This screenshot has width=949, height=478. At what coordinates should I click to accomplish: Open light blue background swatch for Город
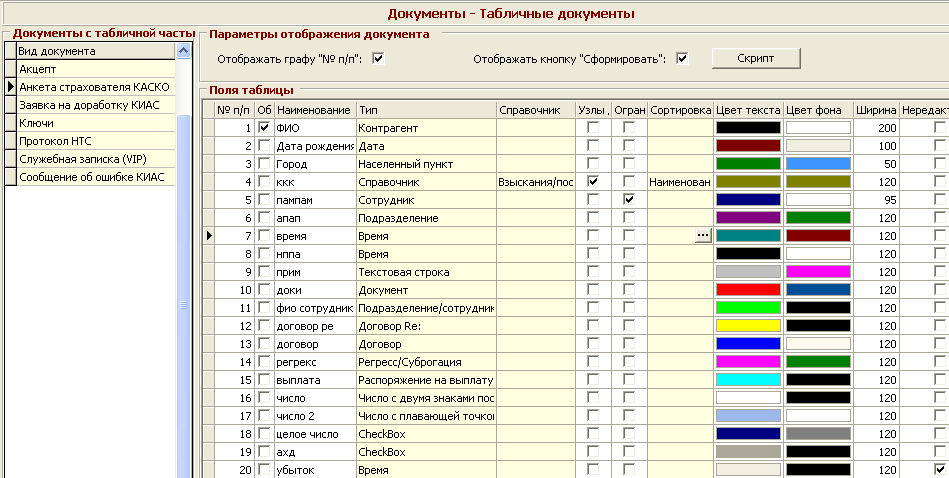pos(818,164)
